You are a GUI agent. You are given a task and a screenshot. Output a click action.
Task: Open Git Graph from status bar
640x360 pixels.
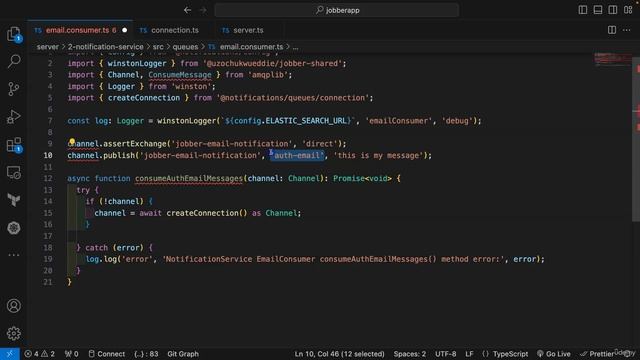point(183,354)
